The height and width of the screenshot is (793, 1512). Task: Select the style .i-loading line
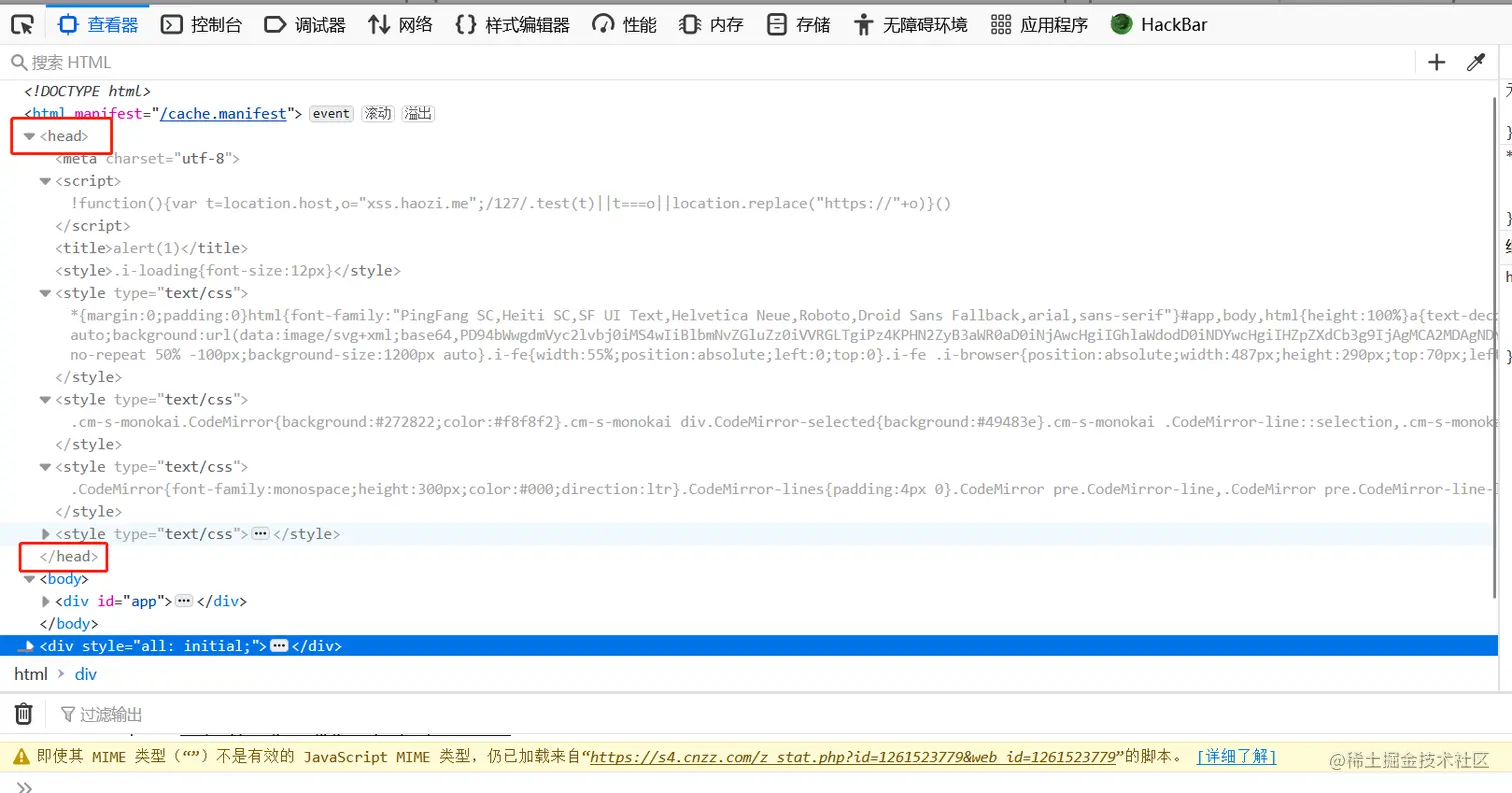(x=228, y=270)
